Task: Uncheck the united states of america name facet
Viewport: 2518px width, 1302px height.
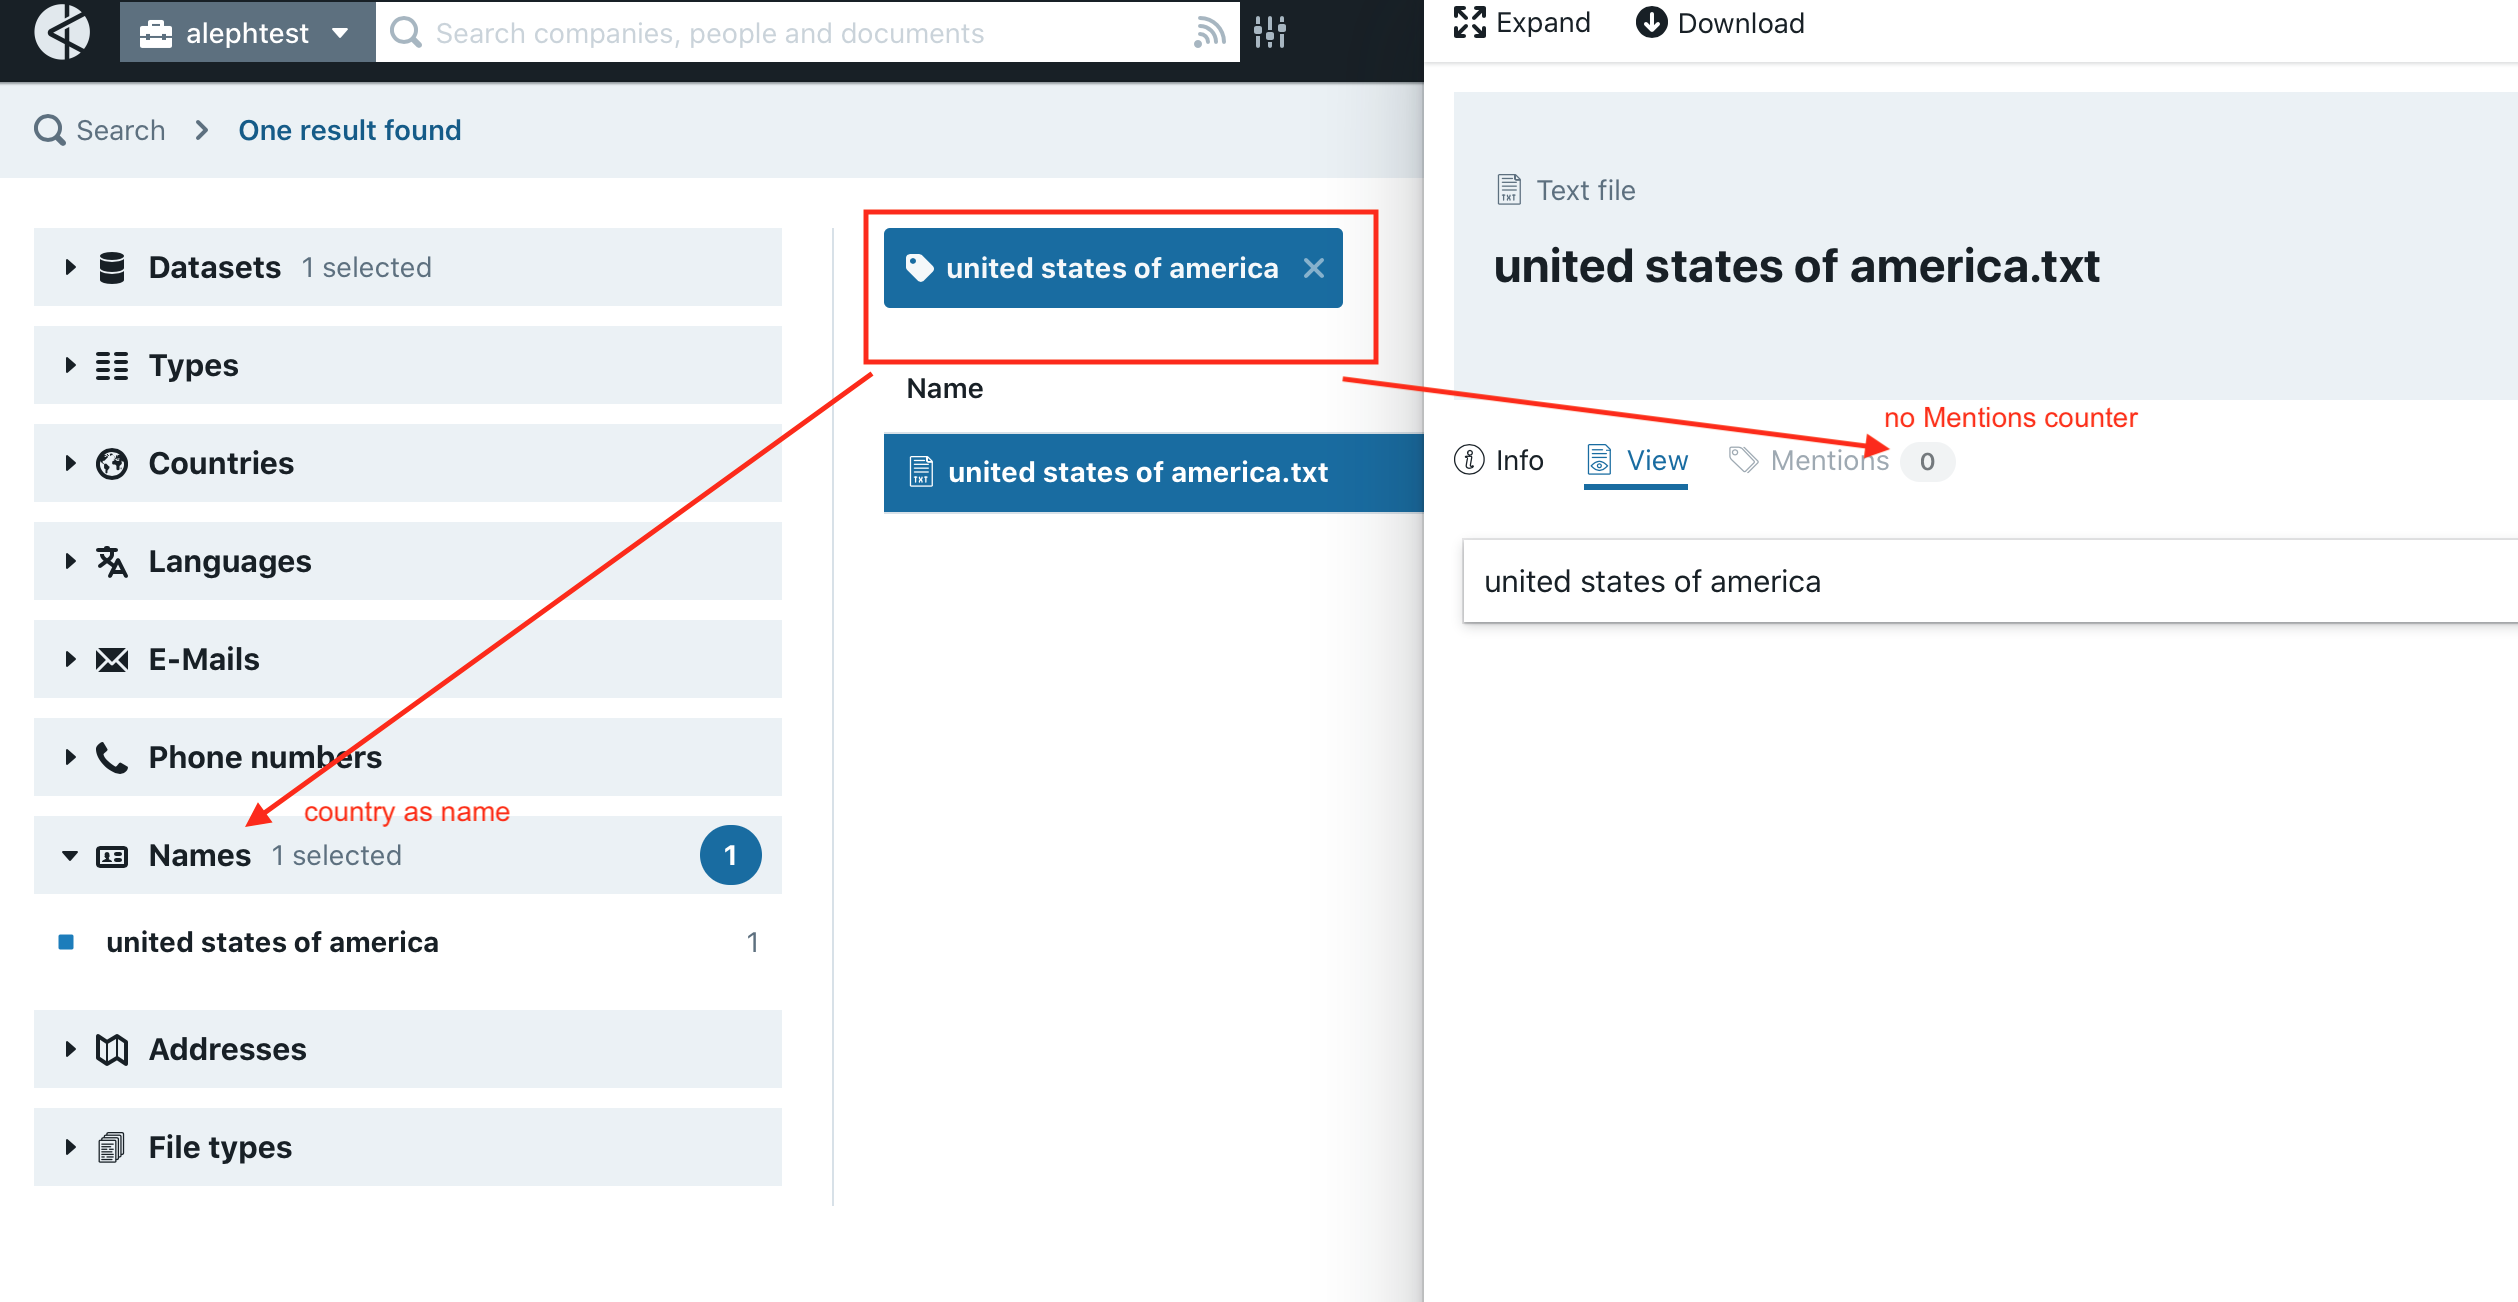Action: click(66, 941)
